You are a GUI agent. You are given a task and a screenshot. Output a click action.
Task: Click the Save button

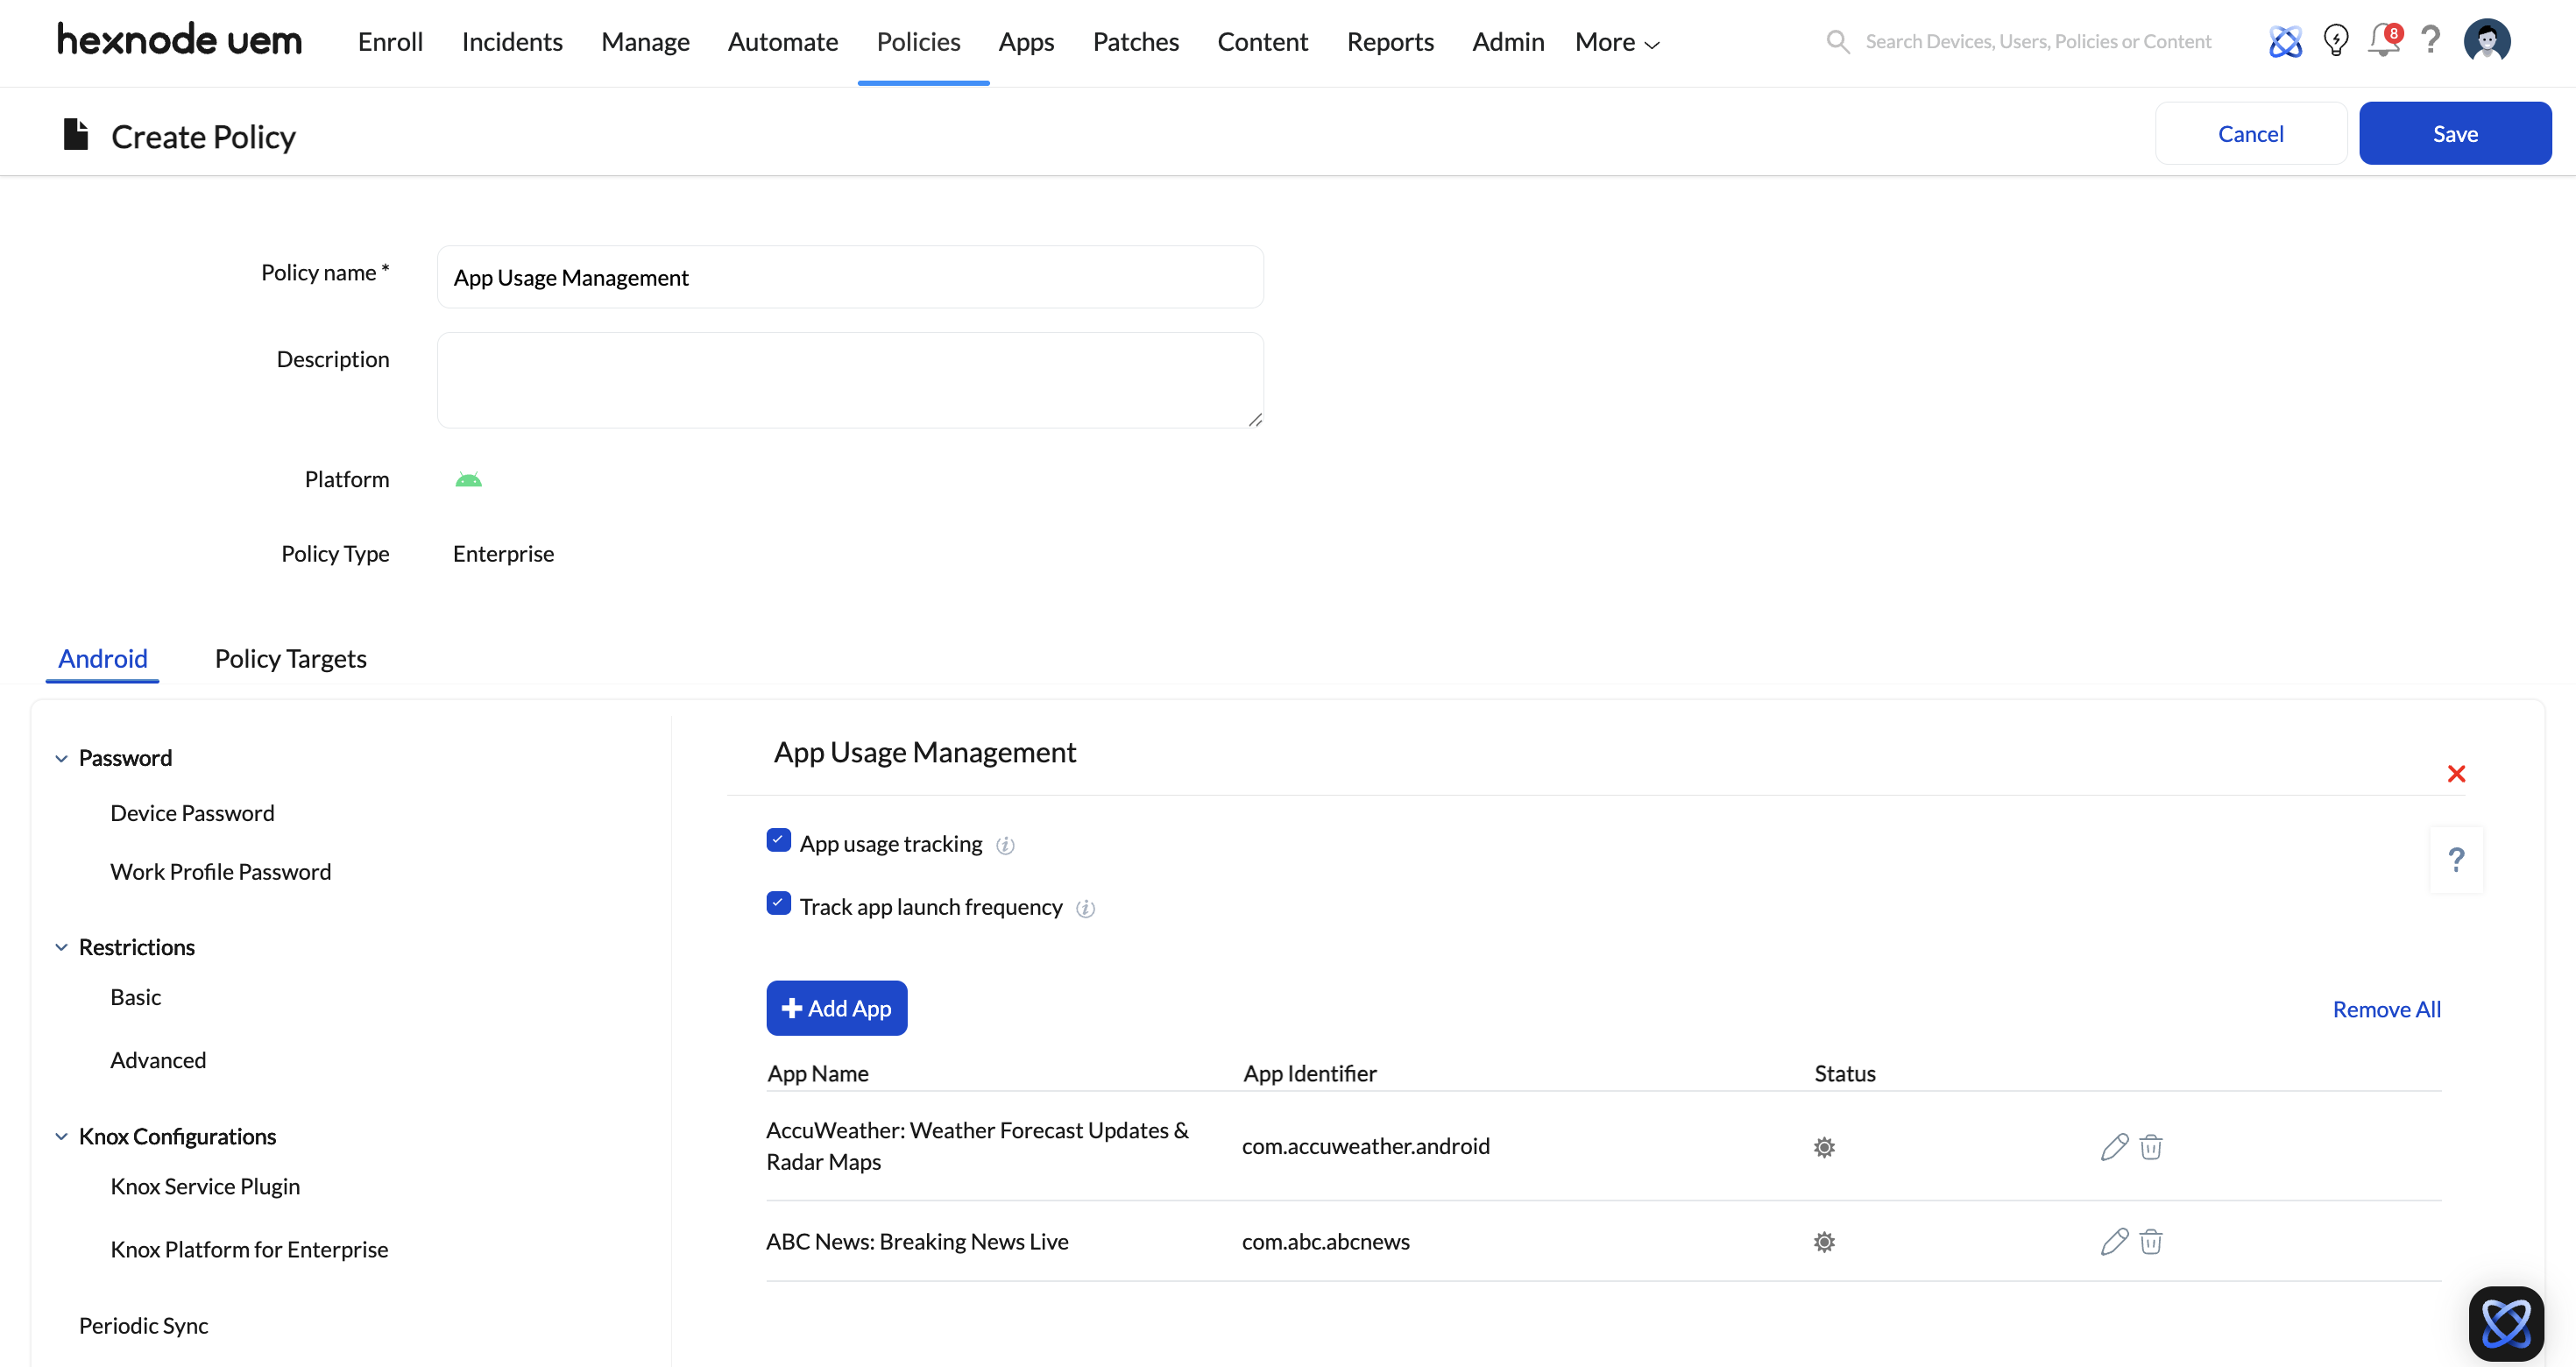point(2457,133)
